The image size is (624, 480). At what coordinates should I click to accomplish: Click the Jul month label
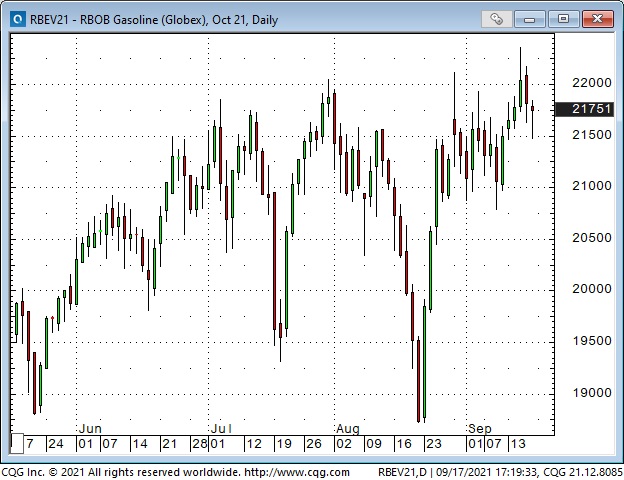tap(221, 429)
